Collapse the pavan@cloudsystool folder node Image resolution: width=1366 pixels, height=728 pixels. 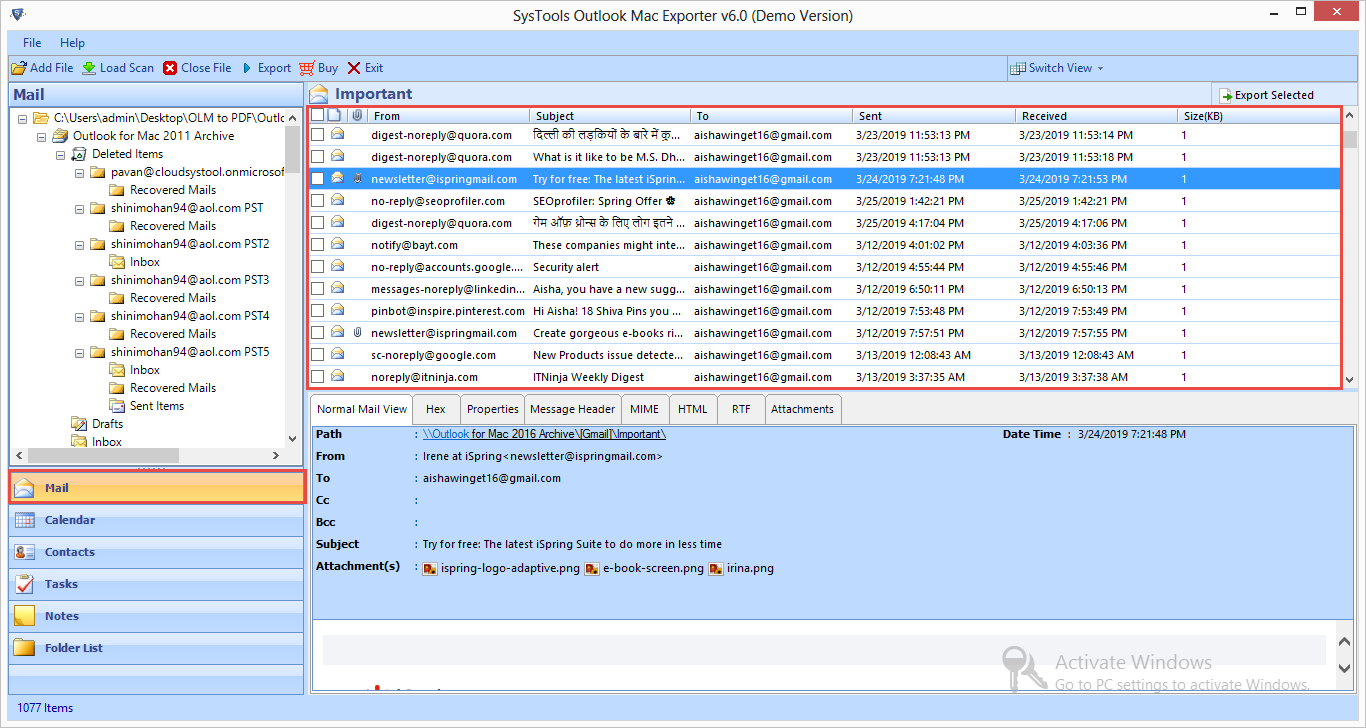(80, 172)
